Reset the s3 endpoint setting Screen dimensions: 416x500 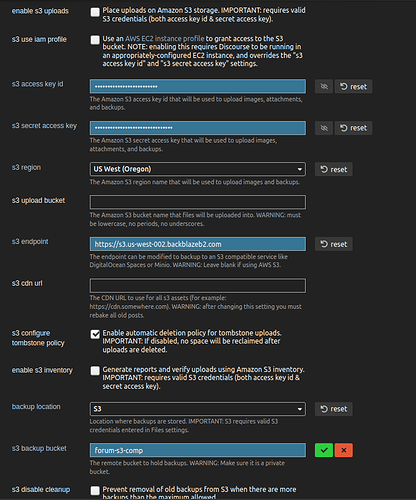click(334, 244)
